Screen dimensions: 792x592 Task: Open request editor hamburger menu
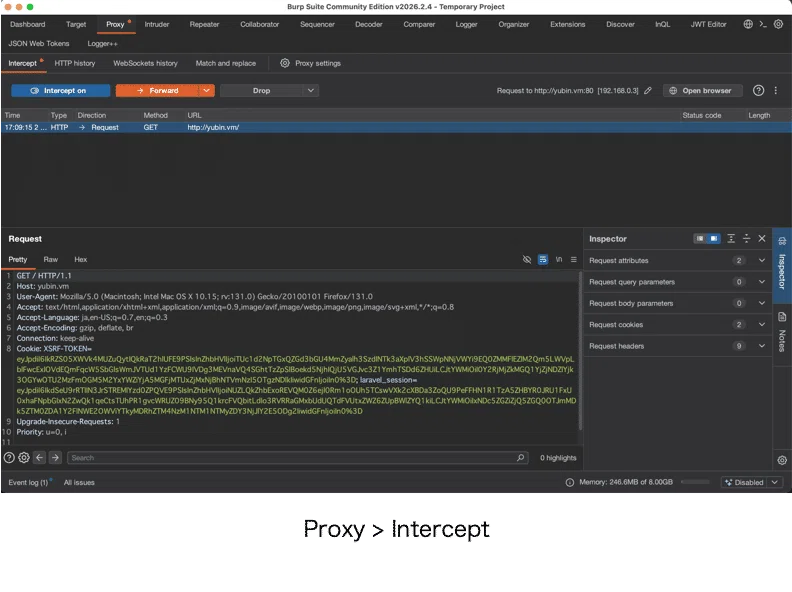(x=574, y=259)
